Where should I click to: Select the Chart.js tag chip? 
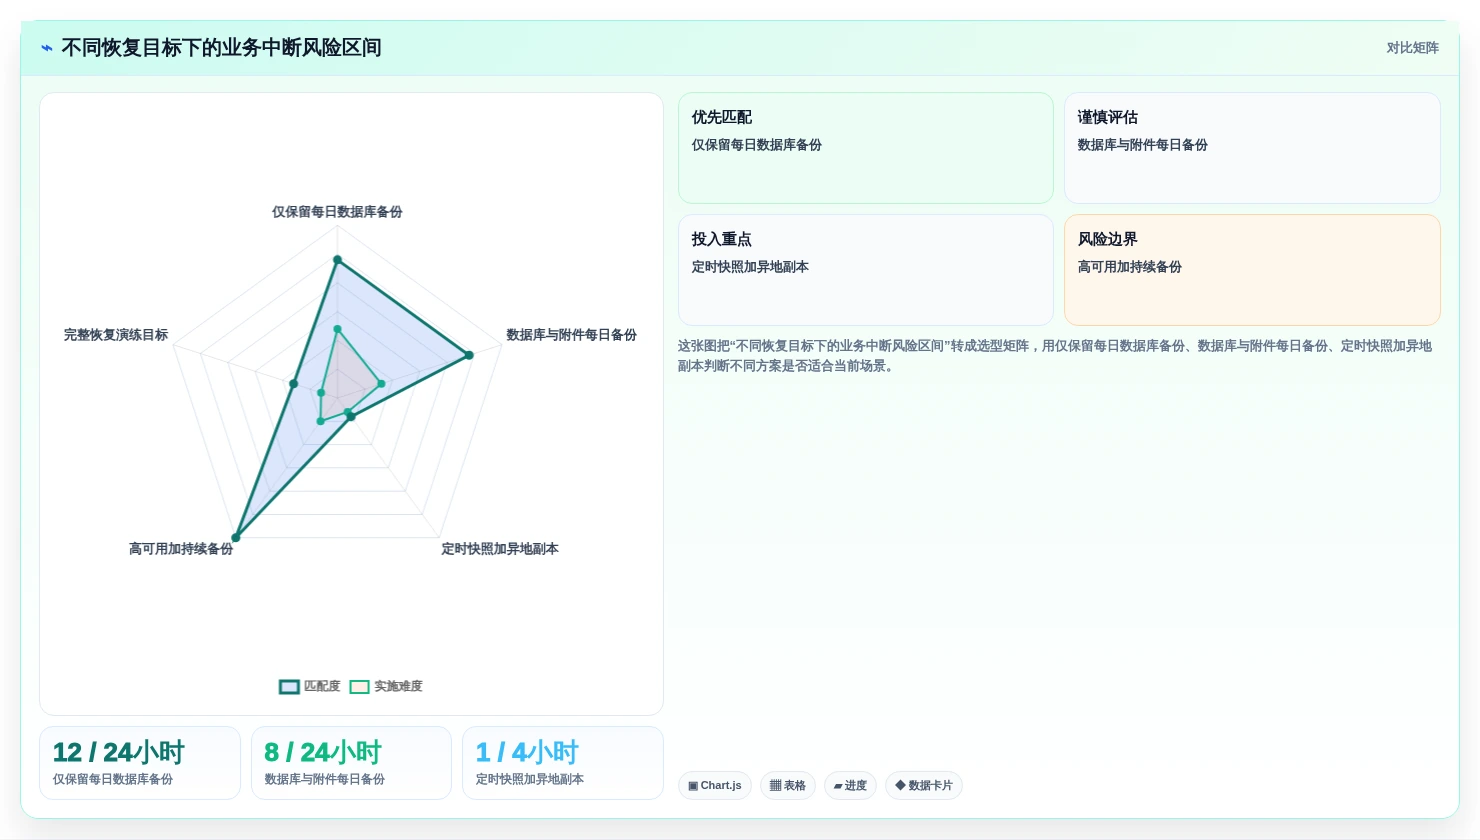pos(715,785)
